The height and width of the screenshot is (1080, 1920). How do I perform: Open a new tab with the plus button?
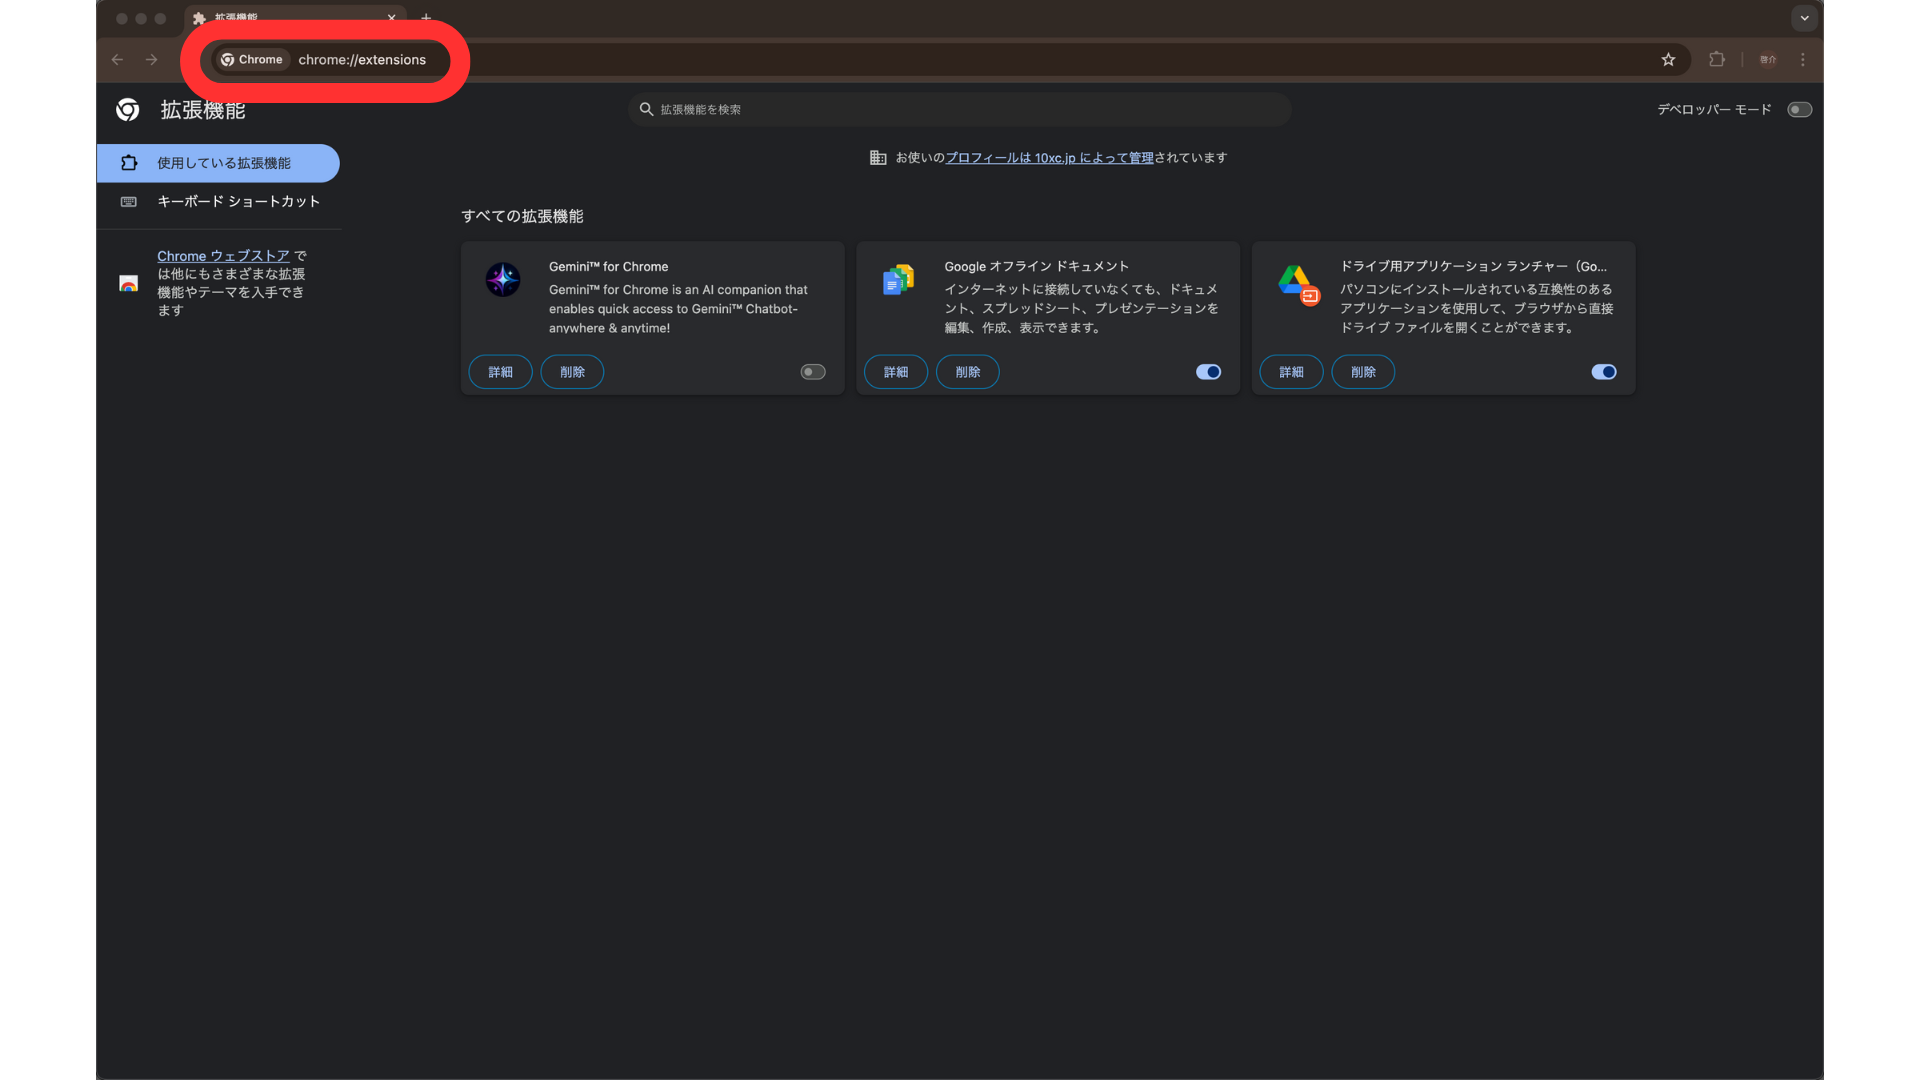coord(426,18)
